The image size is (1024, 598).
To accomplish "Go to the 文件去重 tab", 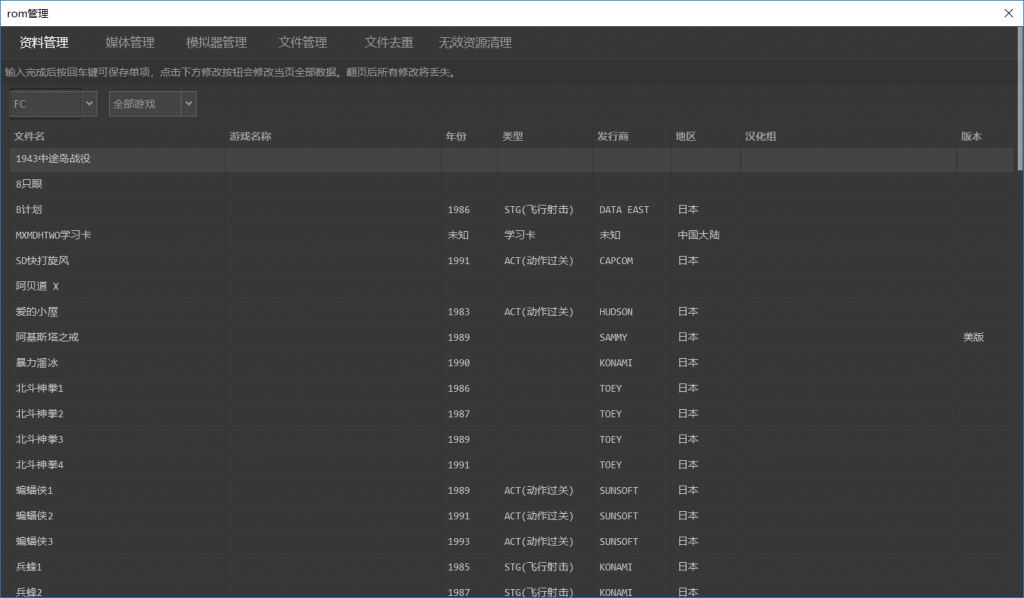I will 389,43.
